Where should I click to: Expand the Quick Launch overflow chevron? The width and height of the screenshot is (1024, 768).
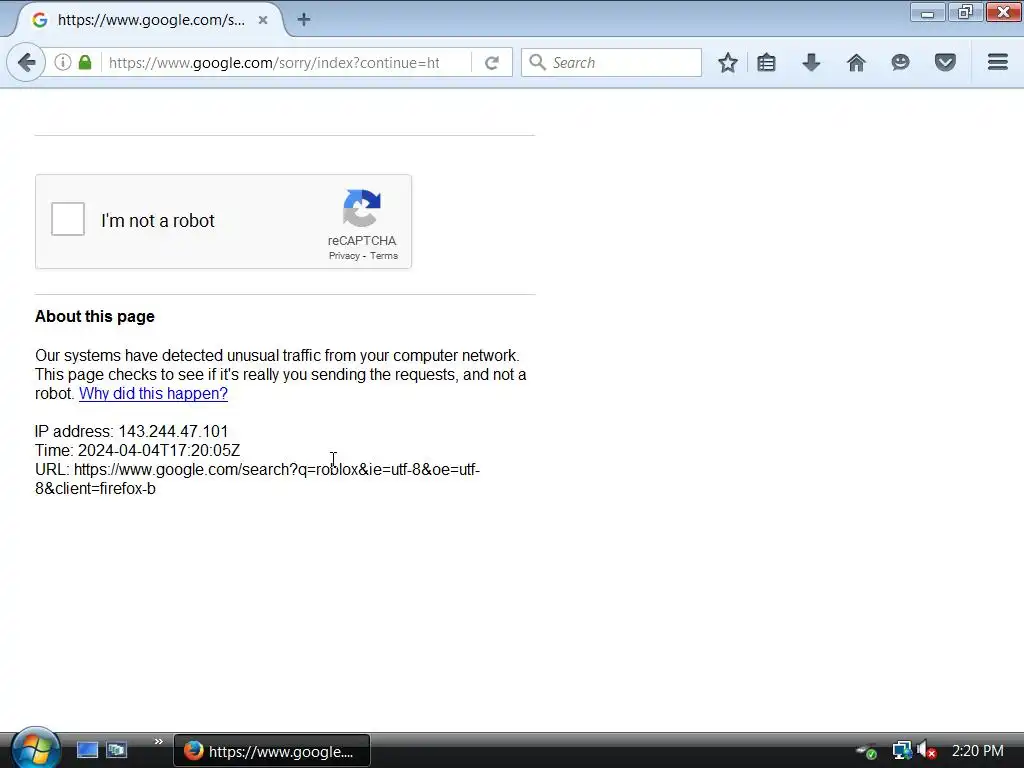[x=158, y=741]
